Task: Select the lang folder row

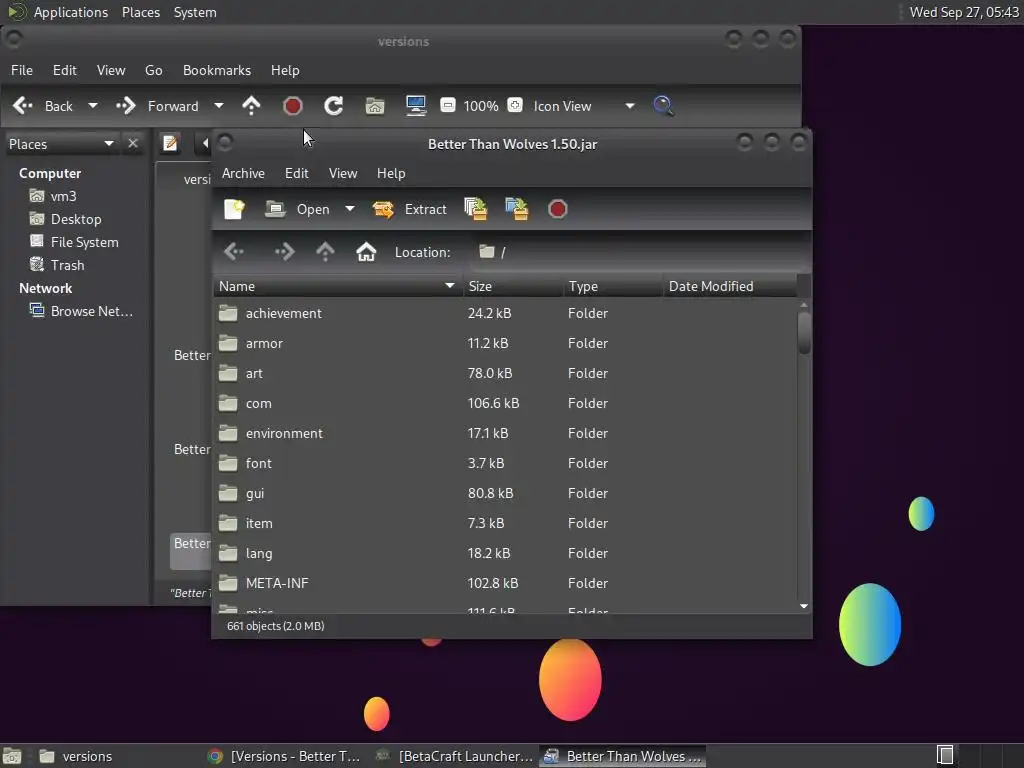Action: tap(505, 554)
